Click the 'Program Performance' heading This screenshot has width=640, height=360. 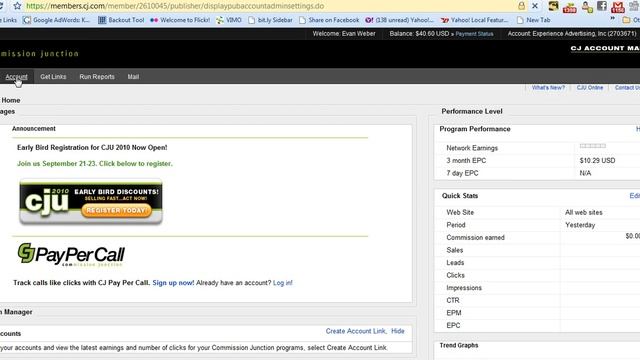pos(475,129)
